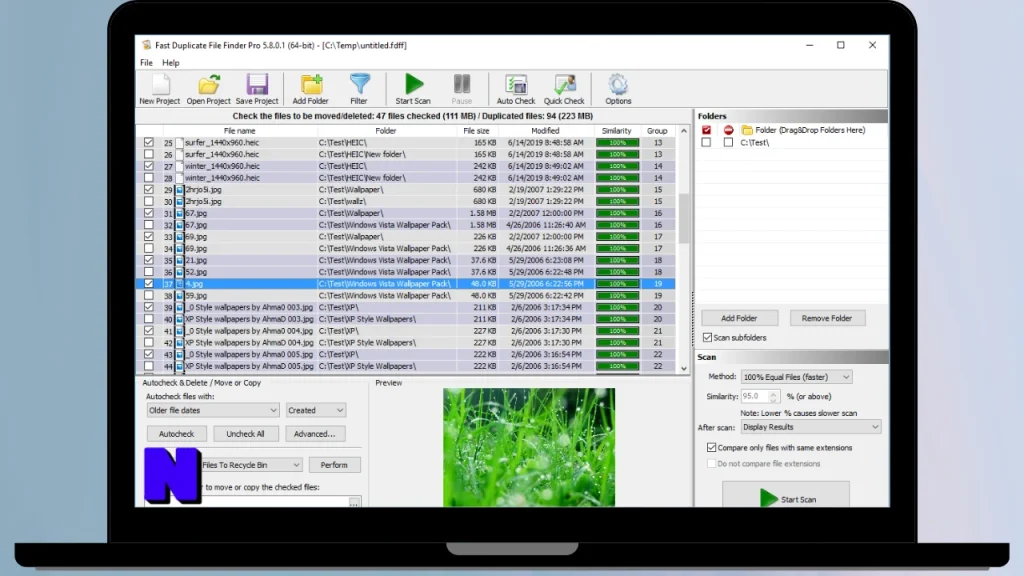
Task: Toggle the red checked box in Folders header
Action: pyautogui.click(x=706, y=130)
